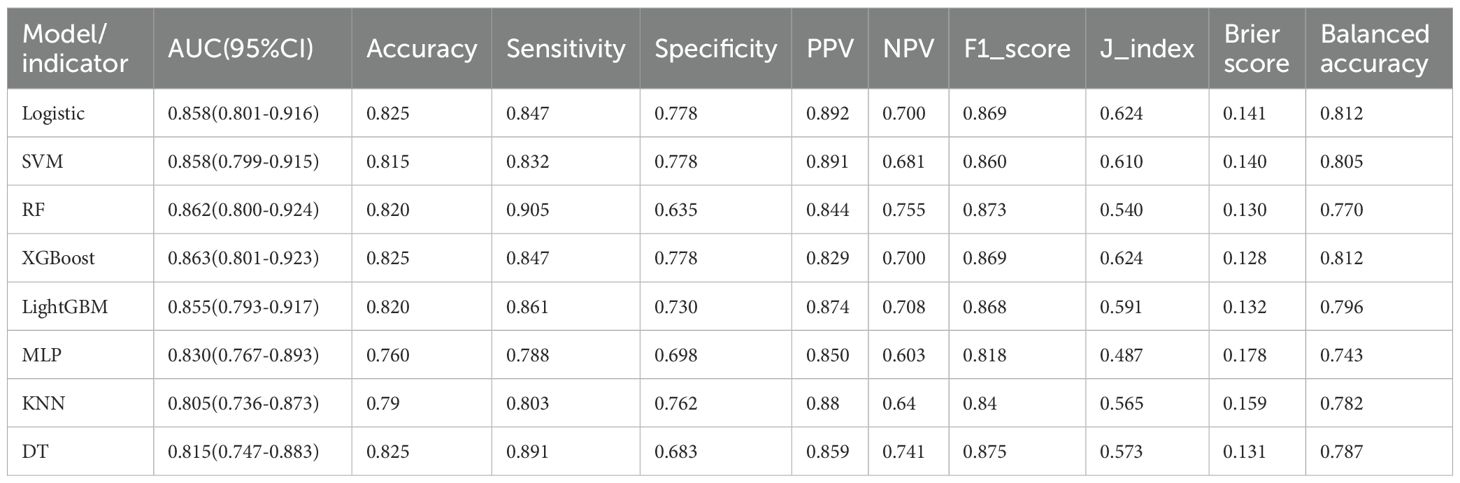Click the SVM model cell
The height and width of the screenshot is (483, 1460).
[x=43, y=162]
